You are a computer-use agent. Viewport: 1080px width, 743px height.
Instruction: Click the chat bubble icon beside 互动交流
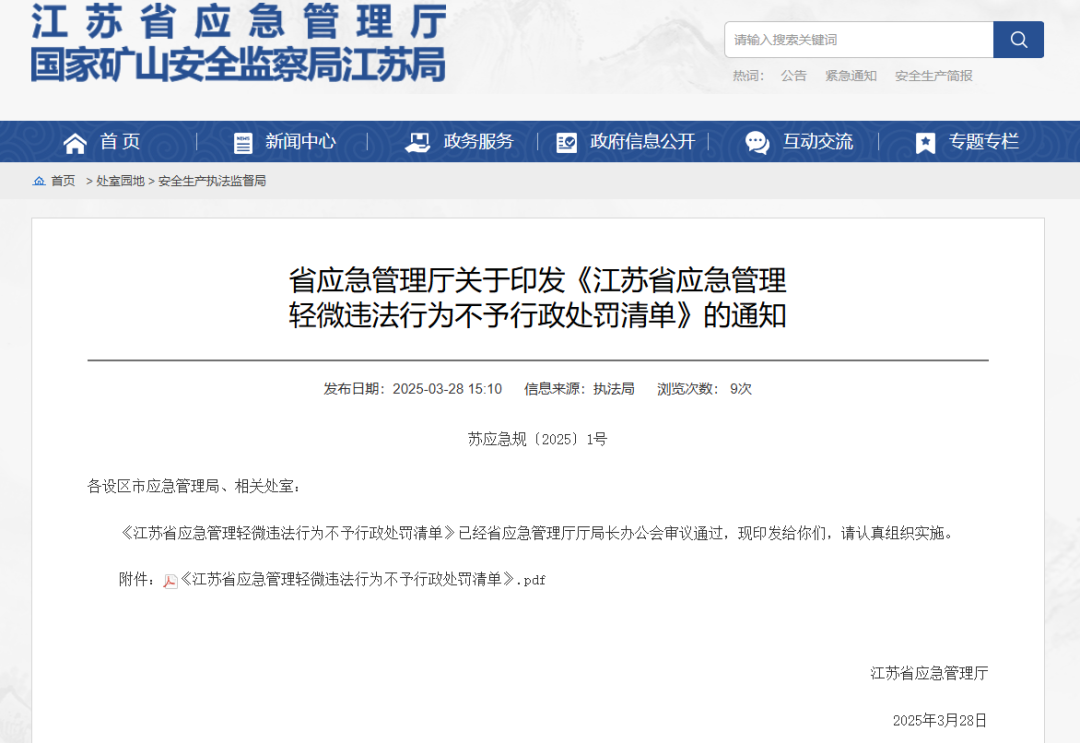[755, 141]
